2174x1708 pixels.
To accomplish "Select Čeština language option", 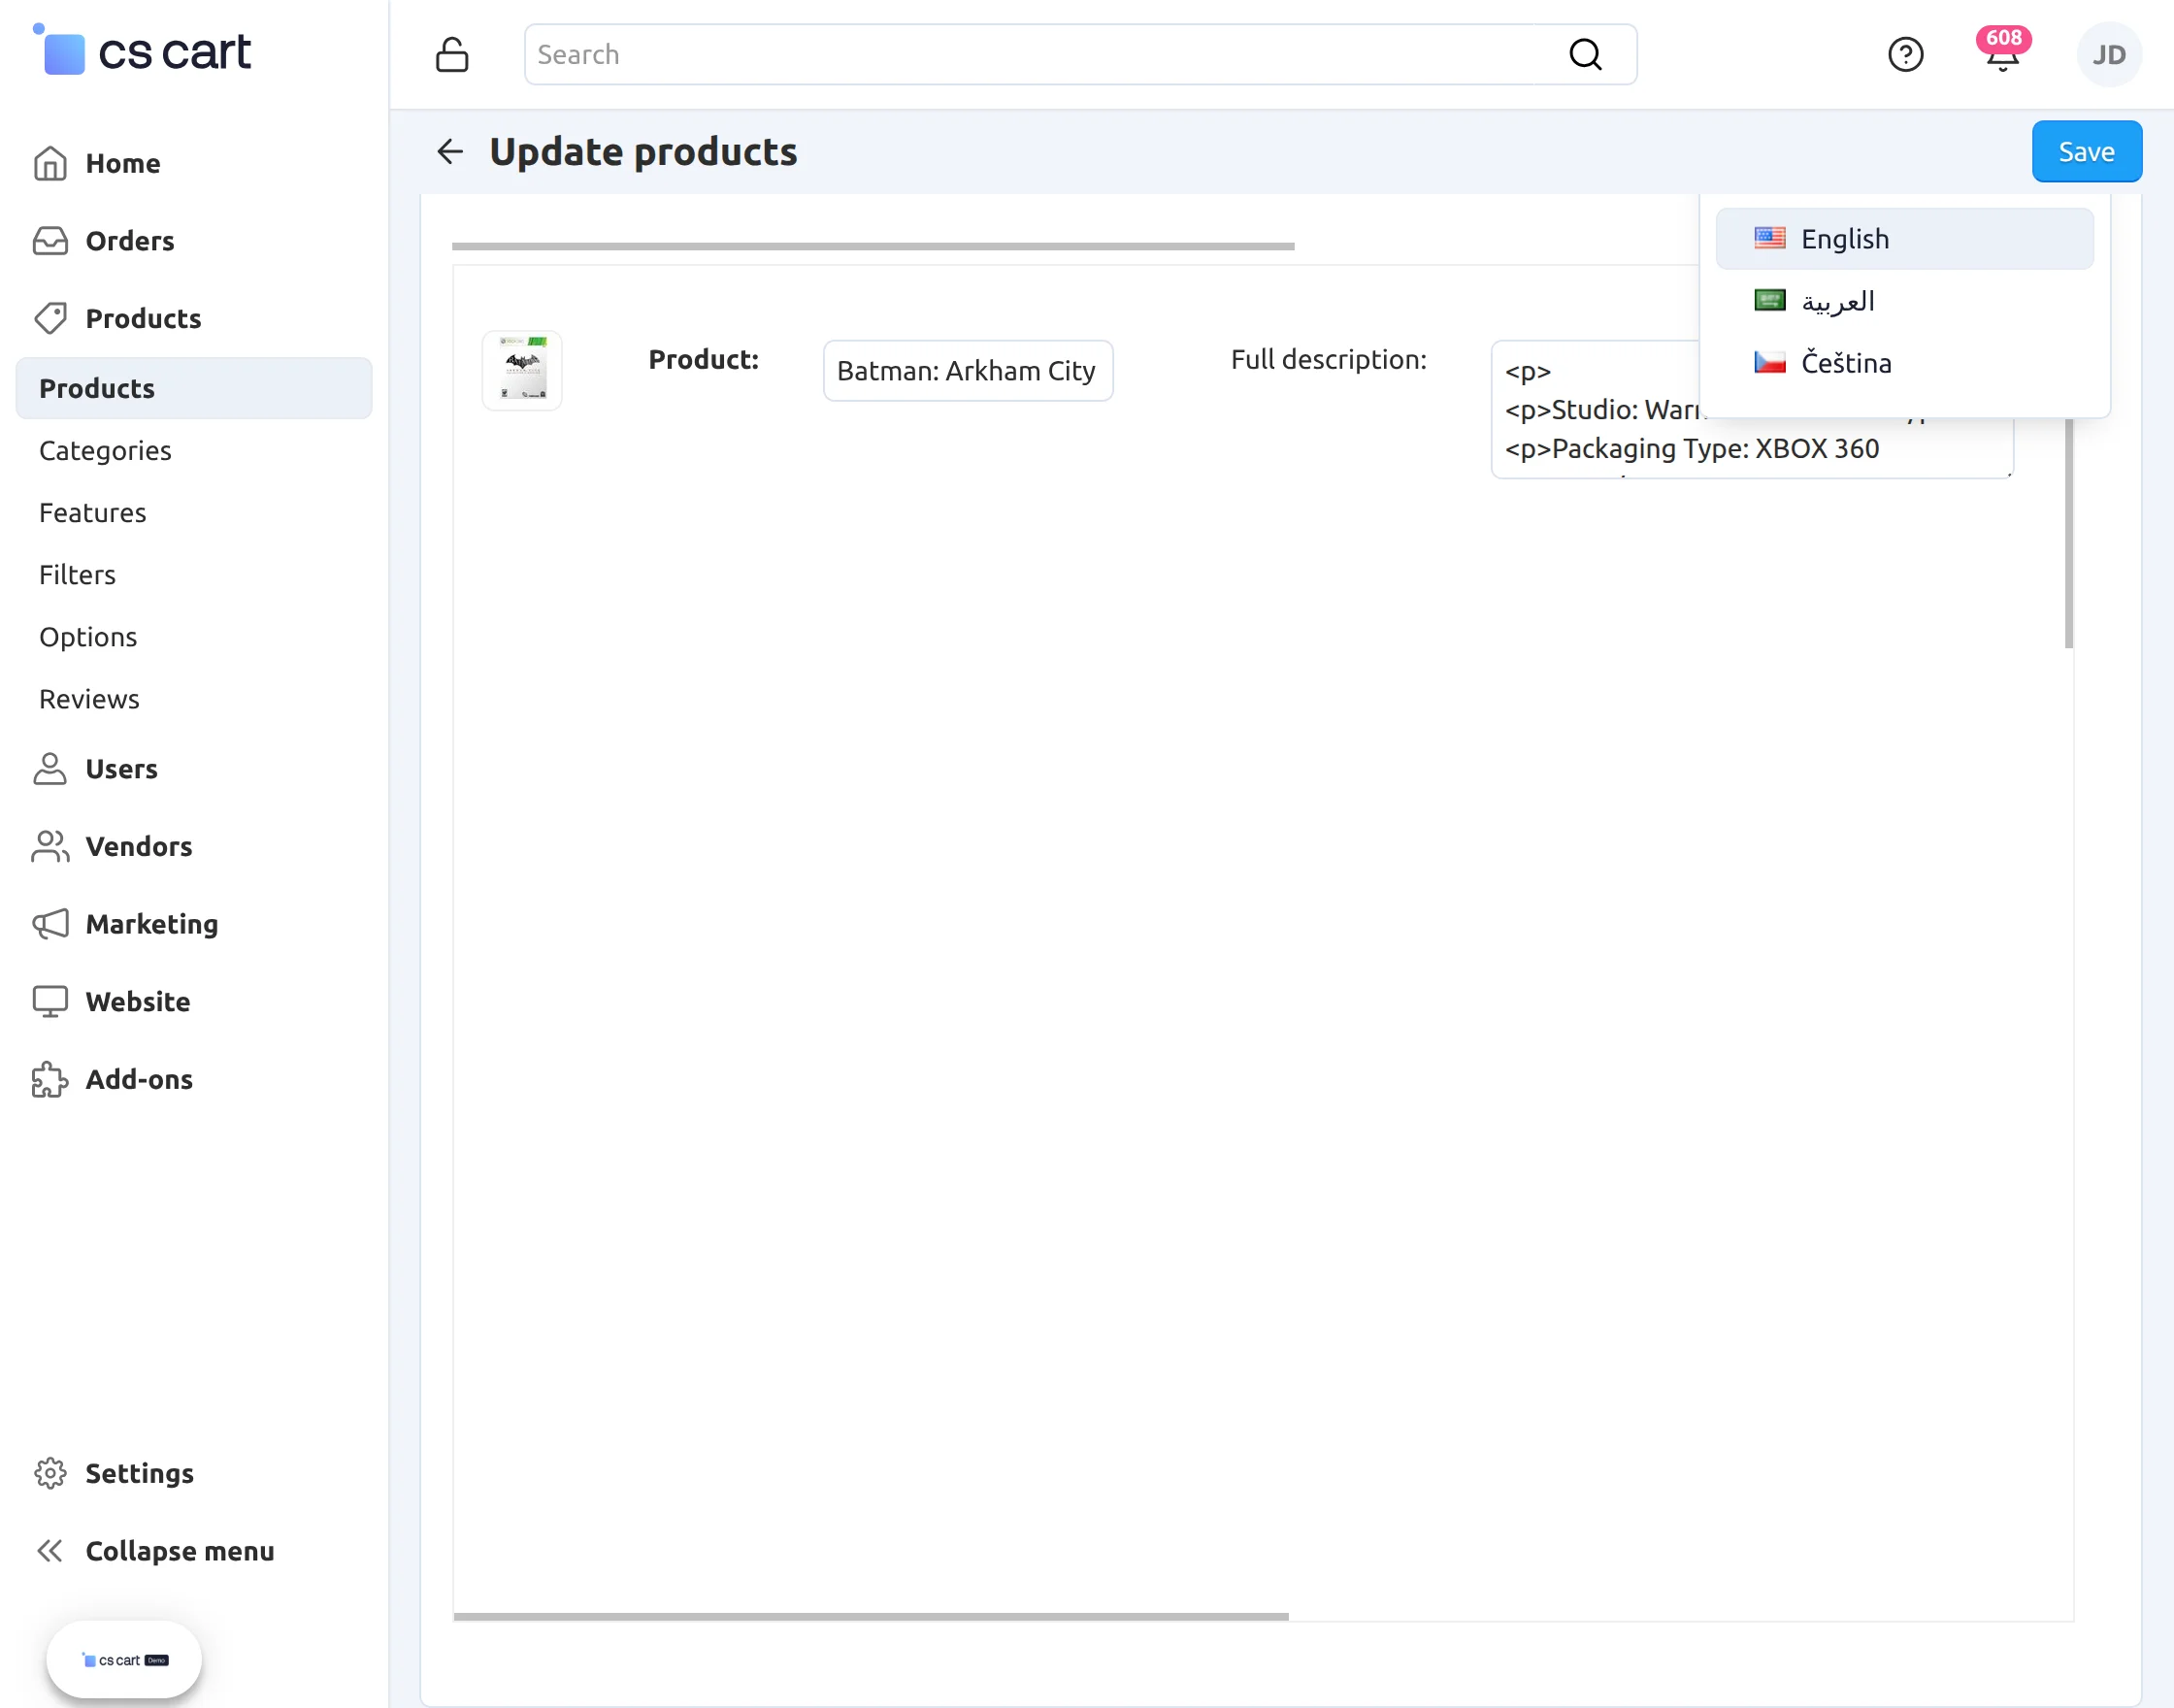I will coord(1904,363).
